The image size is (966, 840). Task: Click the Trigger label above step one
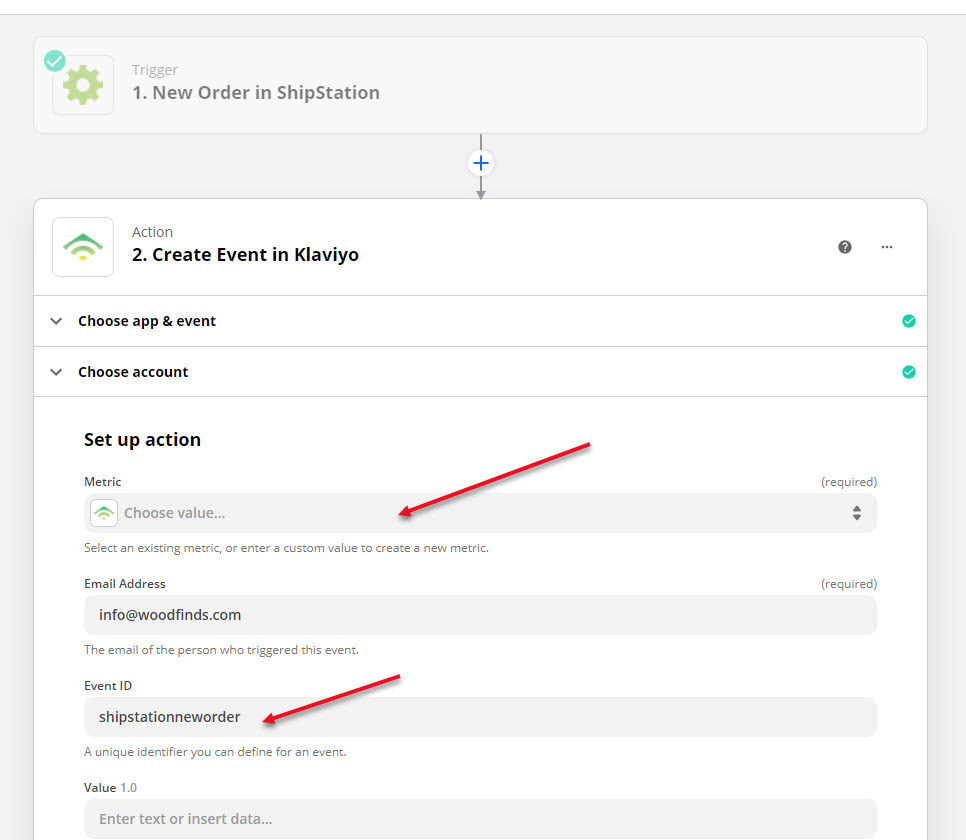(155, 70)
